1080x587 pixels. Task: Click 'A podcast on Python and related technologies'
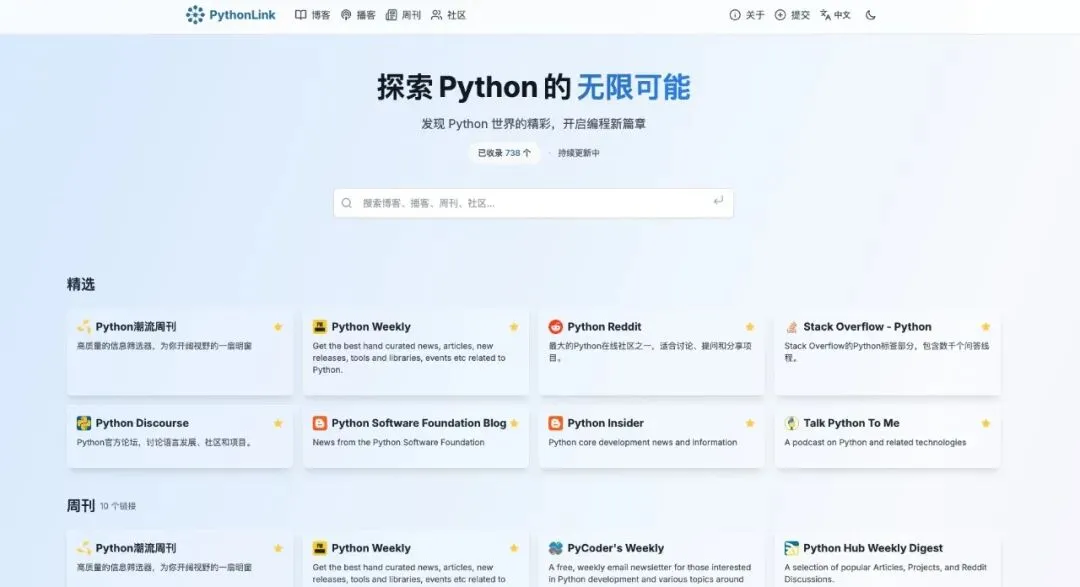tap(875, 442)
